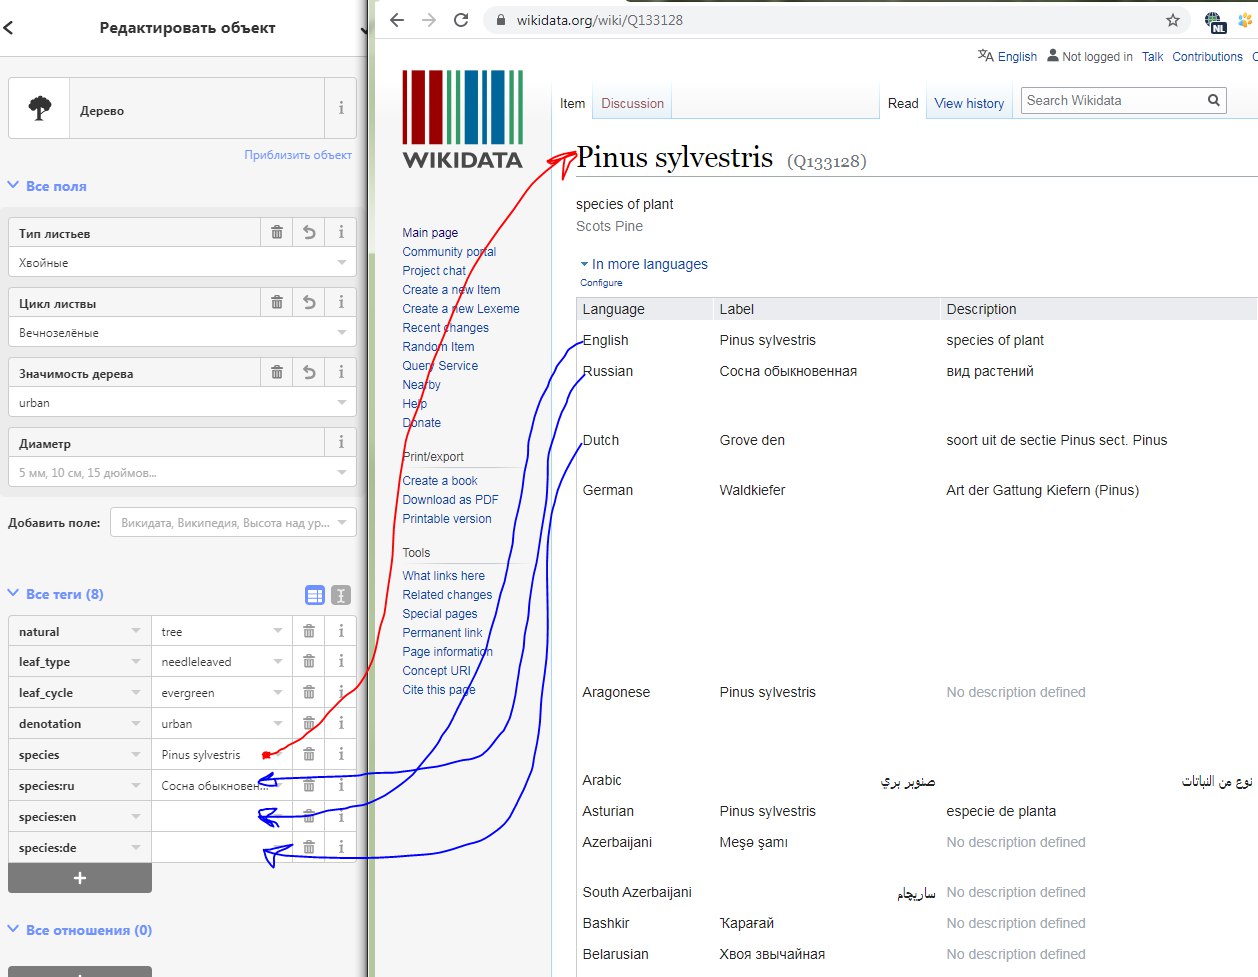Viewport: 1258px width, 977px height.
Task: Collapse the Все теги (8) section
Action: point(56,594)
